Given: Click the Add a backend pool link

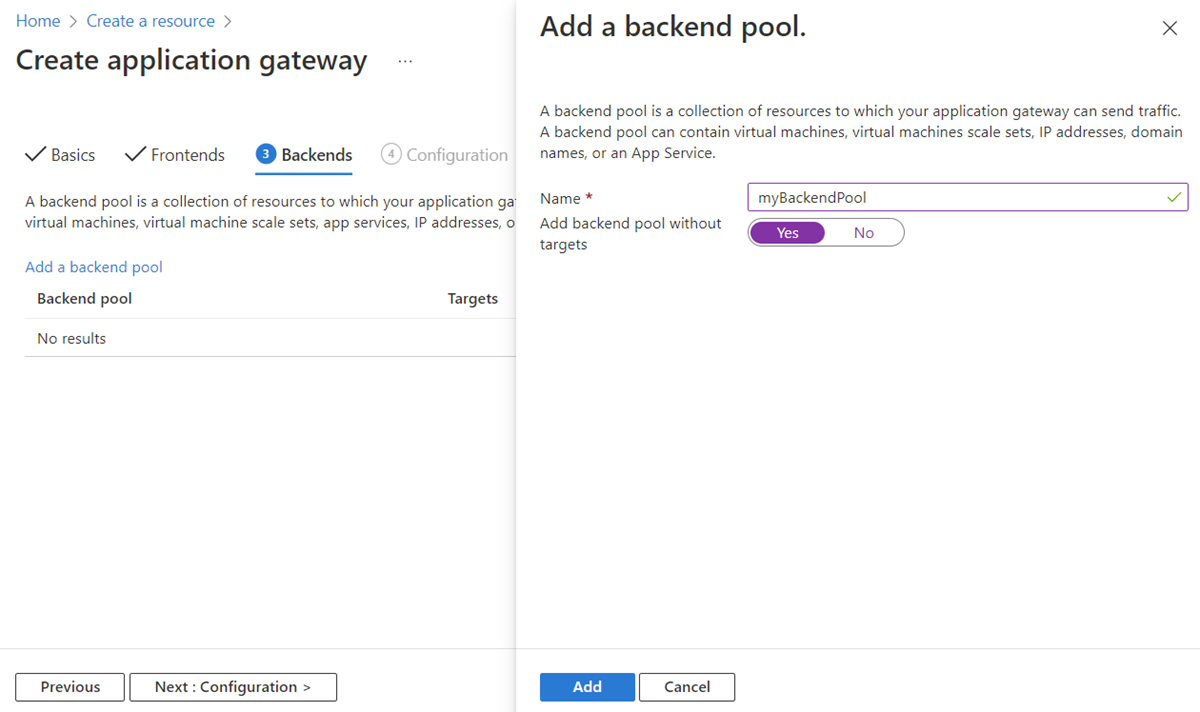Looking at the screenshot, I should [94, 267].
